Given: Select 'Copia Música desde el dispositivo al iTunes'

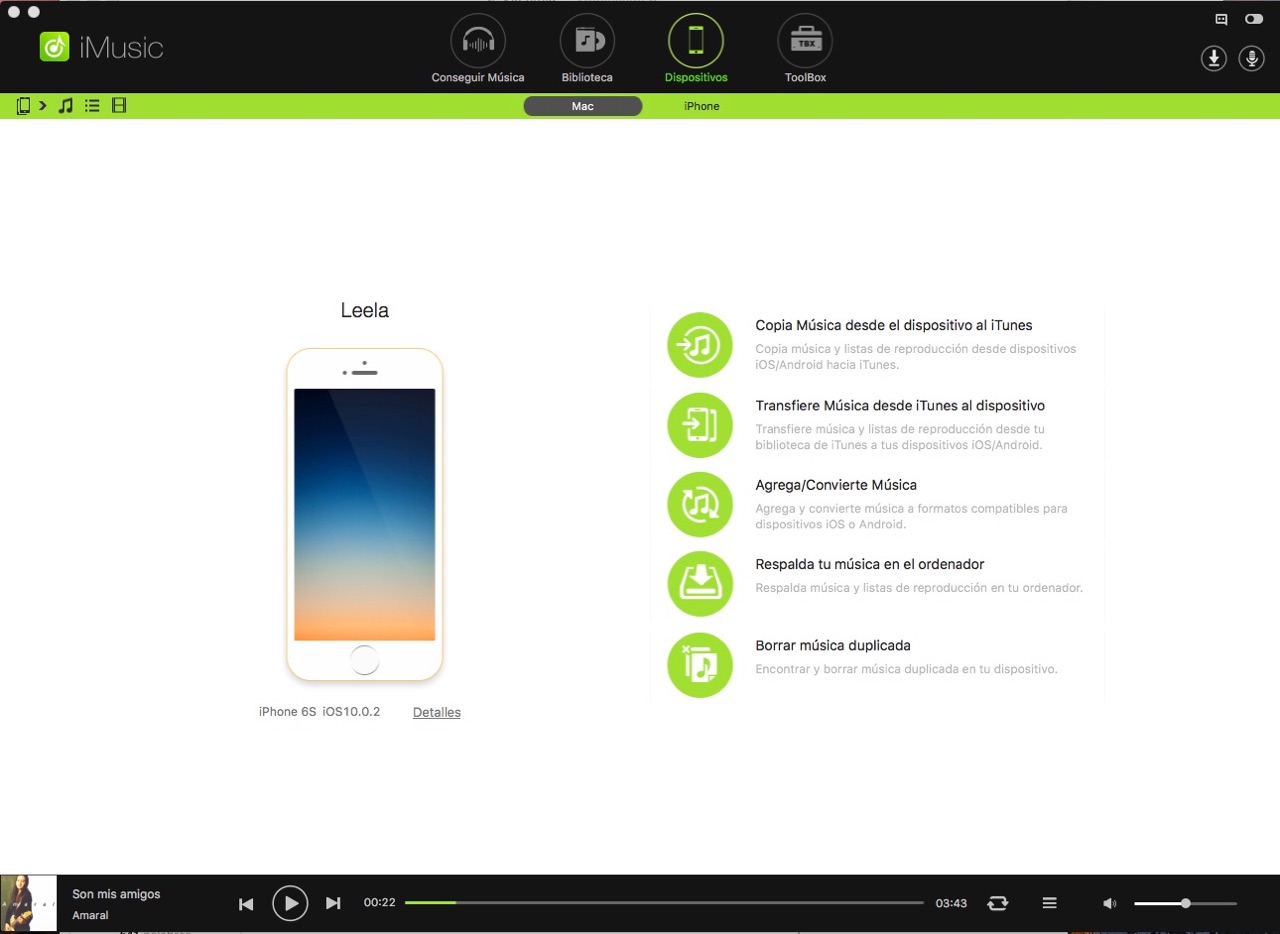Looking at the screenshot, I should [x=894, y=325].
